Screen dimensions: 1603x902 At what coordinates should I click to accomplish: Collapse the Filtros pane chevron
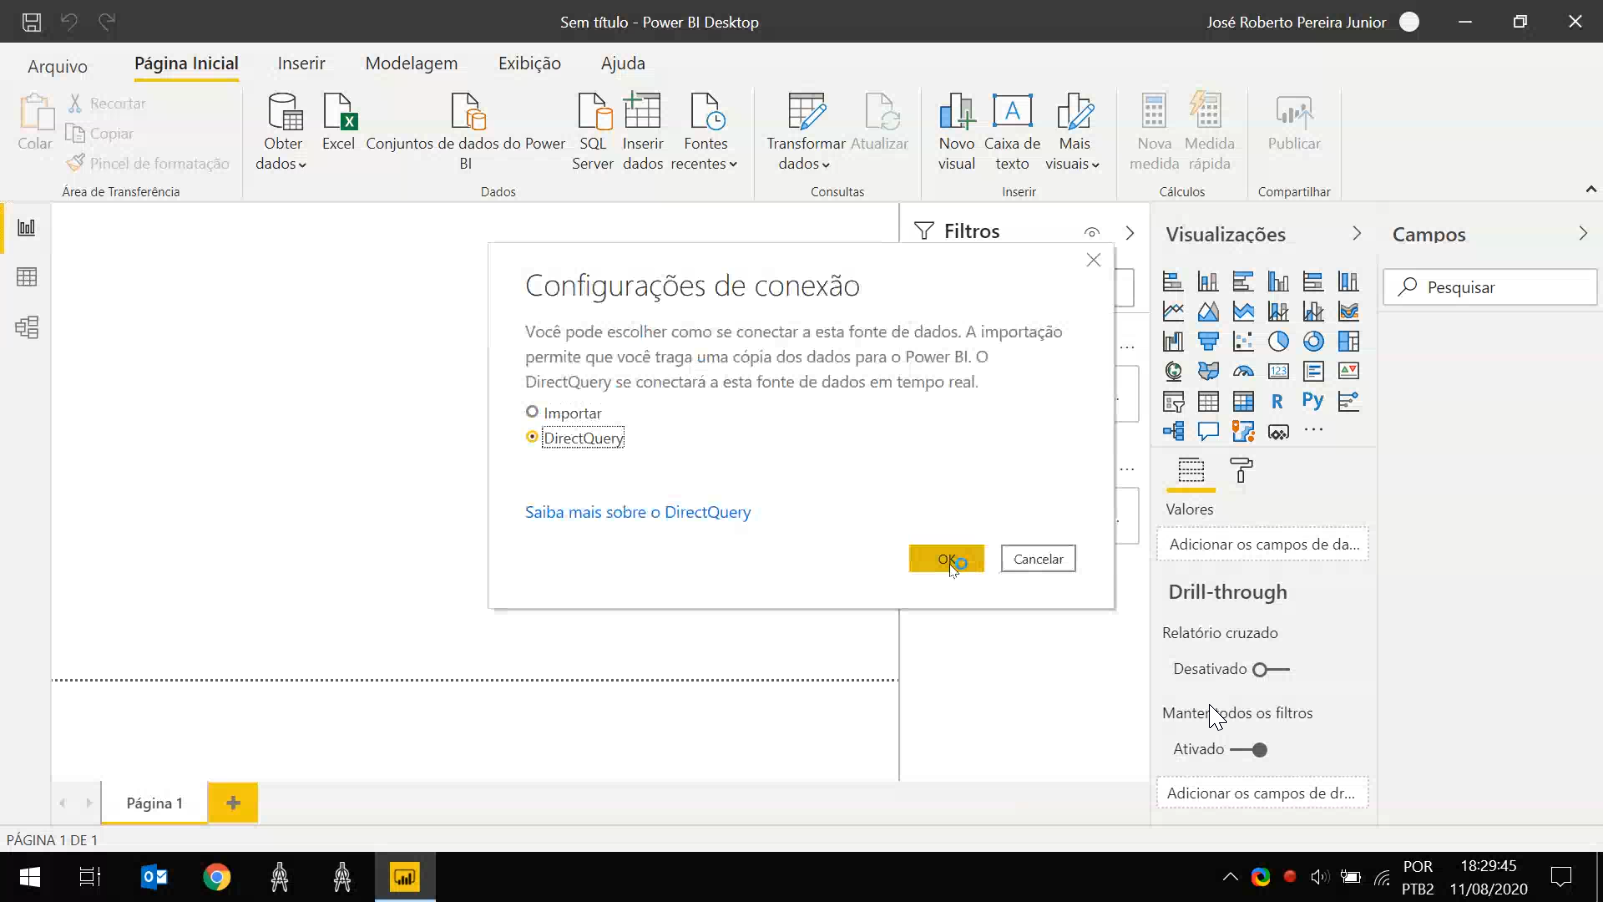[1130, 232]
